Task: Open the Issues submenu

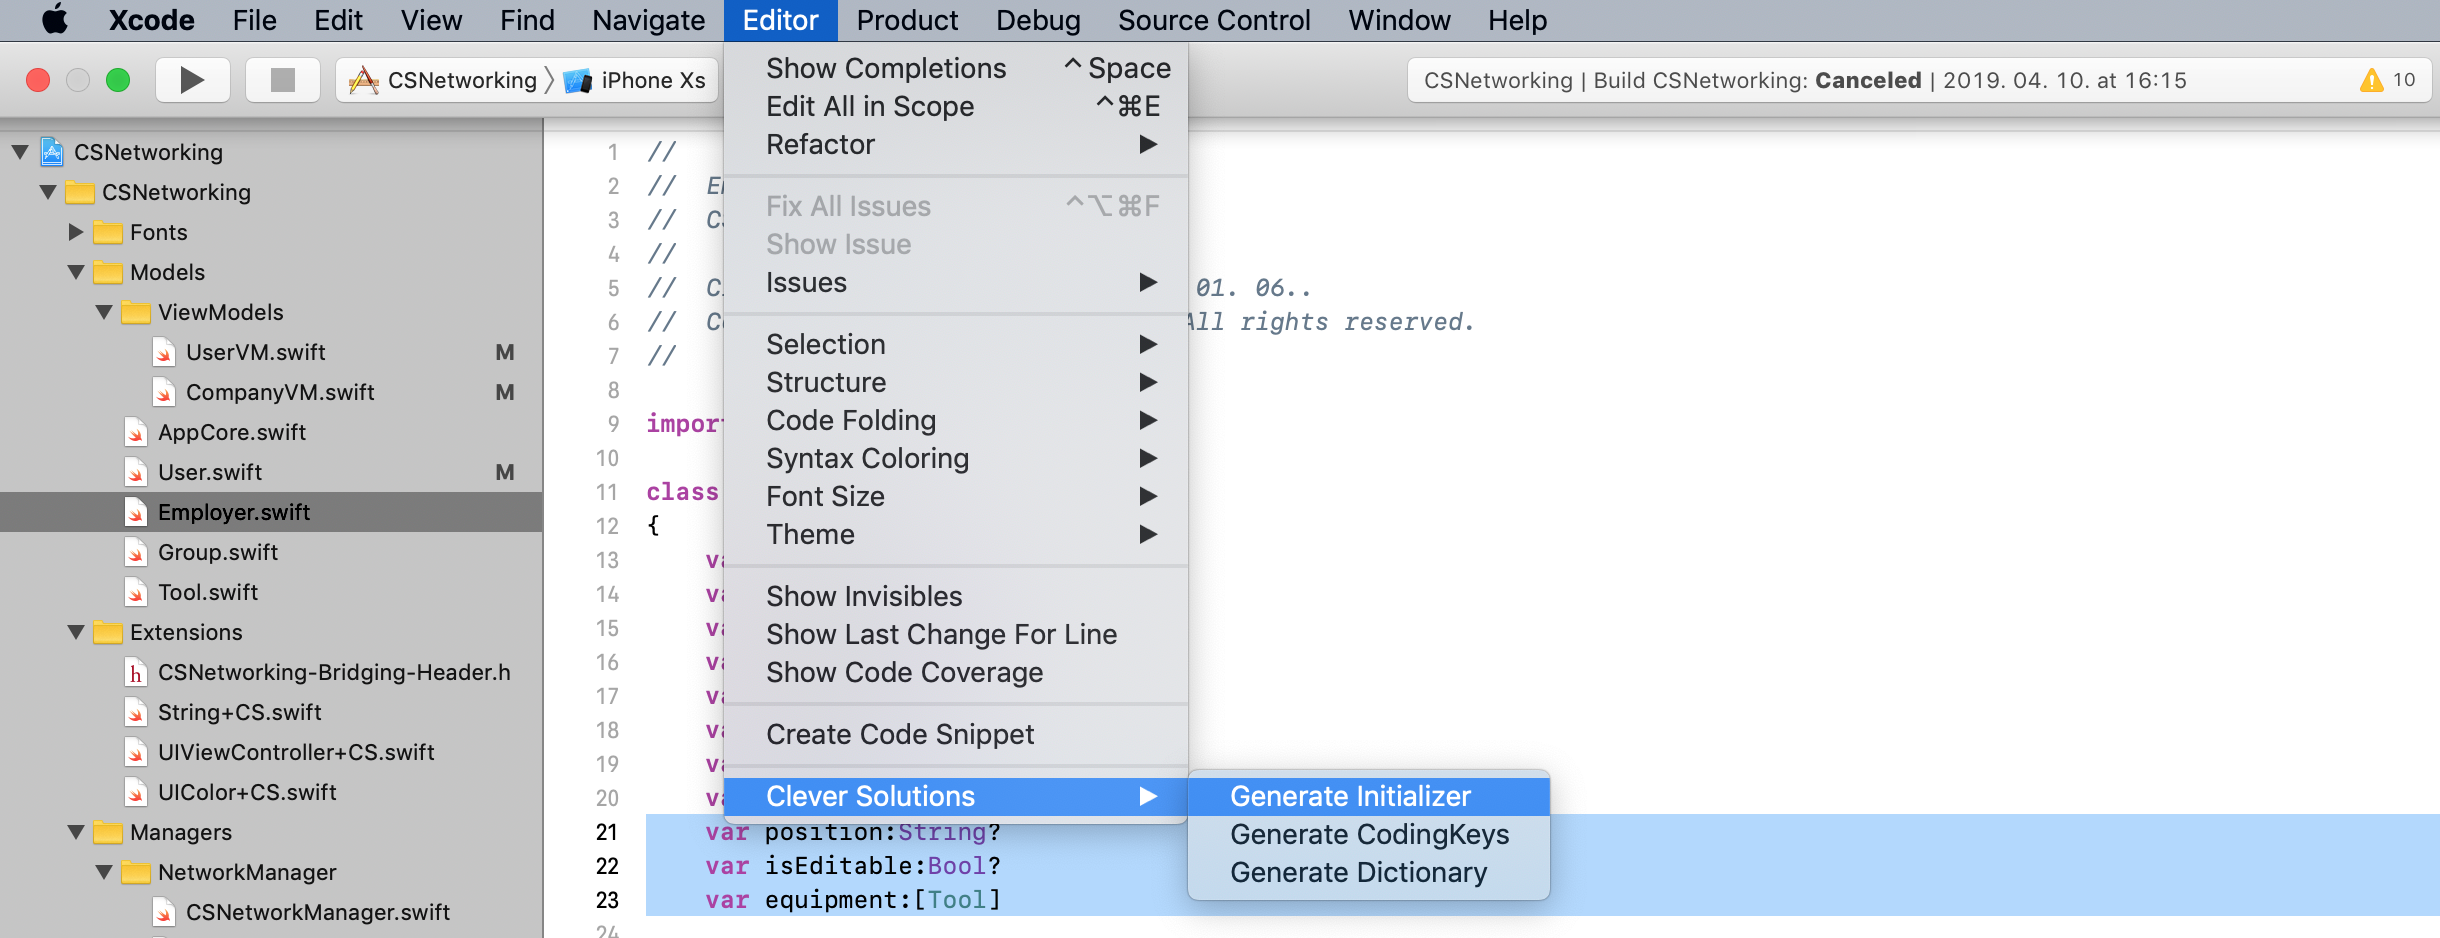Action: 956,283
